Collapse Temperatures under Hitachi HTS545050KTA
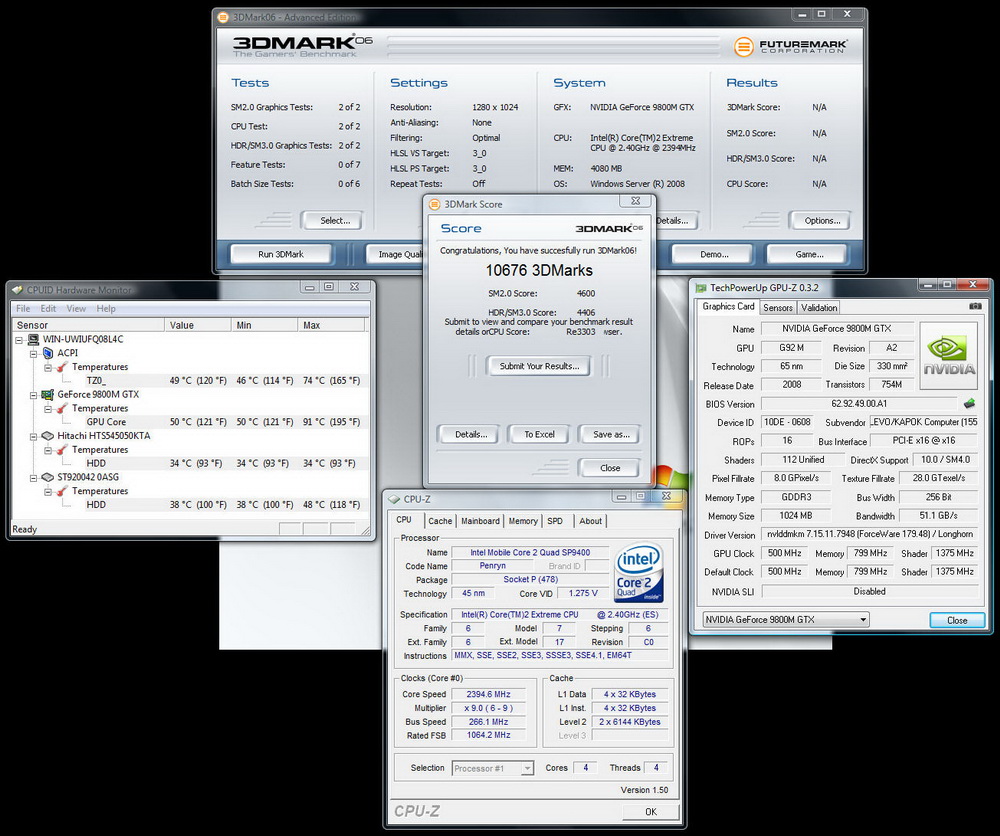Screen dimensions: 1000x836 click(x=48, y=450)
